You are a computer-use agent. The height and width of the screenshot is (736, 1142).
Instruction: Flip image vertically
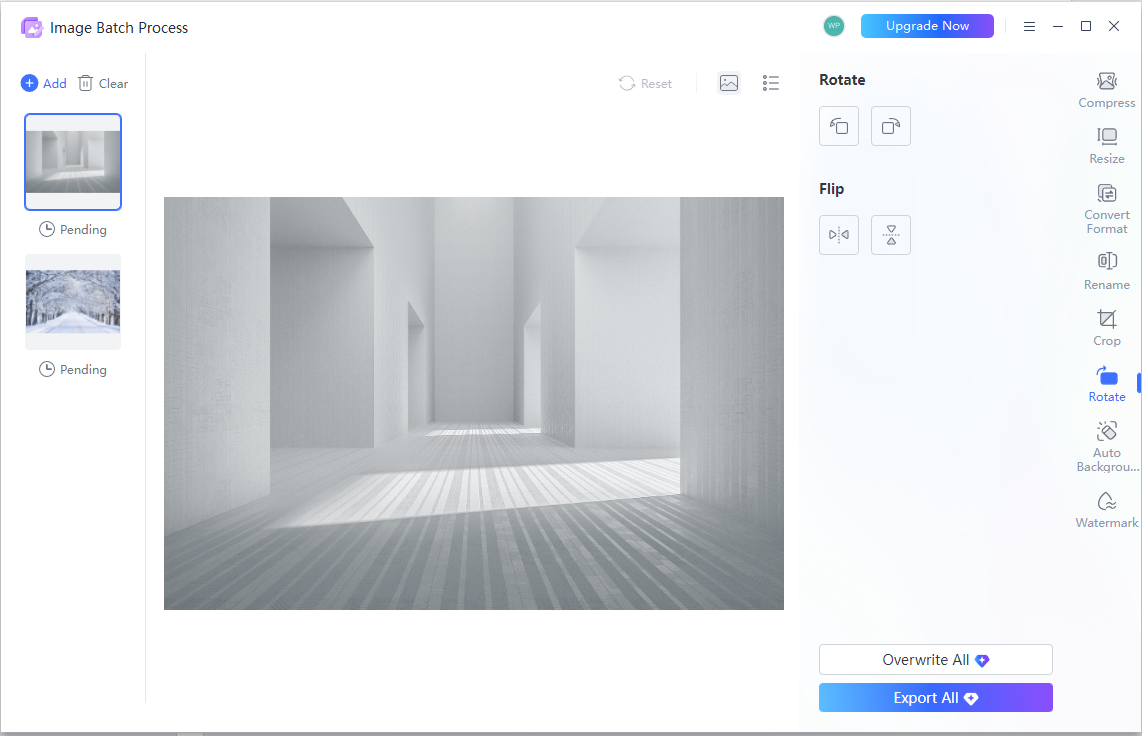(x=891, y=235)
